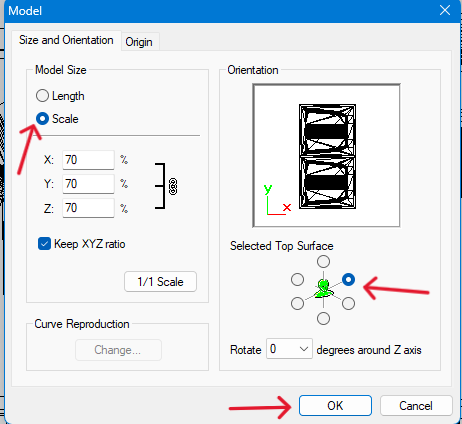Select the upper-left surface radio button

(x=297, y=279)
